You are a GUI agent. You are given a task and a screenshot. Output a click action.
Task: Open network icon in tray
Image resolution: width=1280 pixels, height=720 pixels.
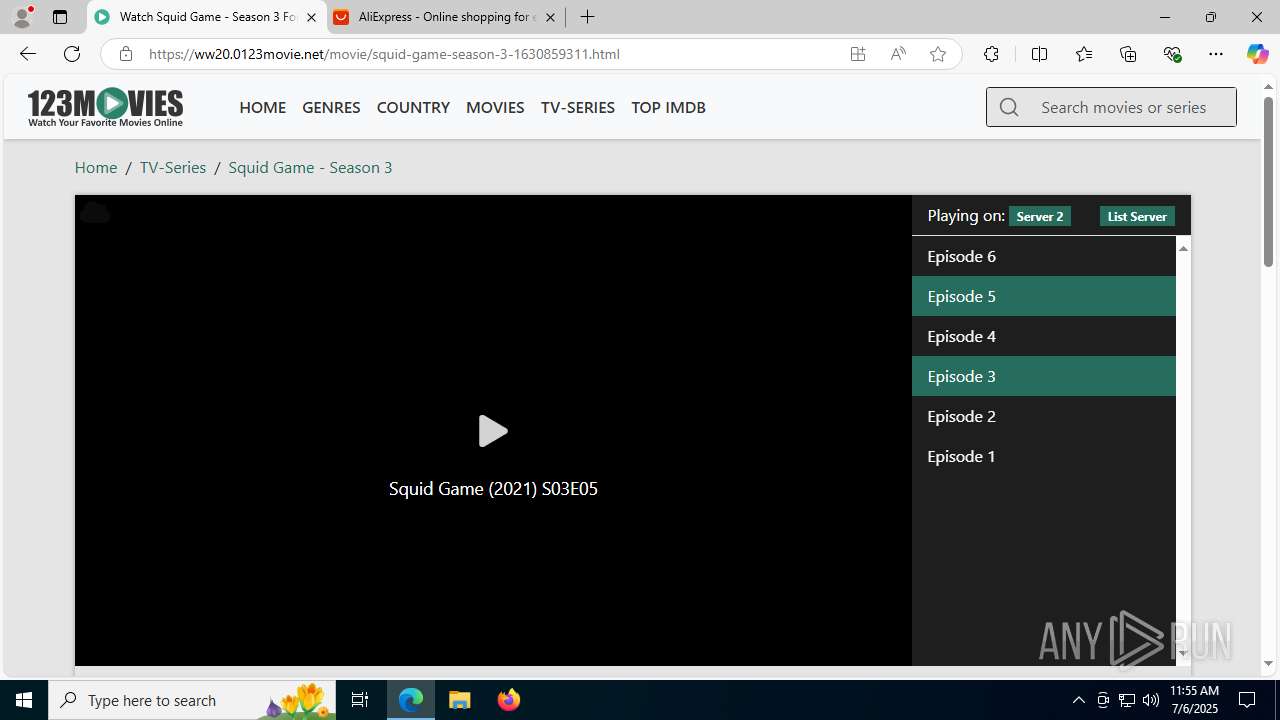coord(1126,700)
